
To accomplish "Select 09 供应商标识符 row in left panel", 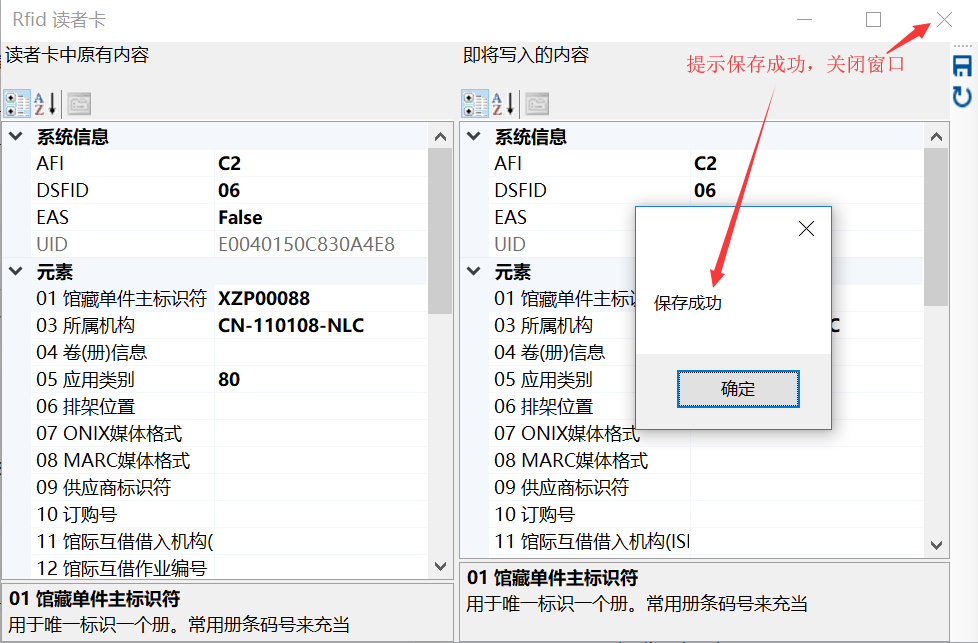I will [x=230, y=488].
